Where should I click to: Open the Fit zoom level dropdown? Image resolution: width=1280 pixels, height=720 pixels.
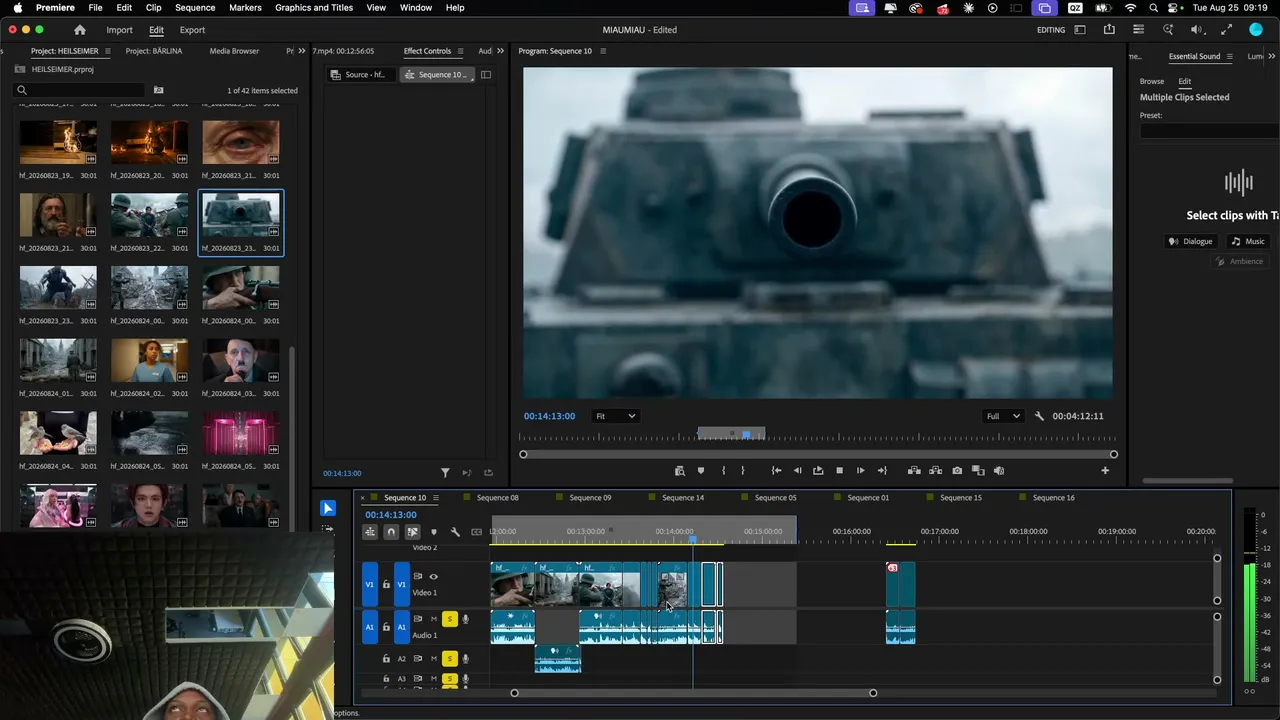coord(615,416)
